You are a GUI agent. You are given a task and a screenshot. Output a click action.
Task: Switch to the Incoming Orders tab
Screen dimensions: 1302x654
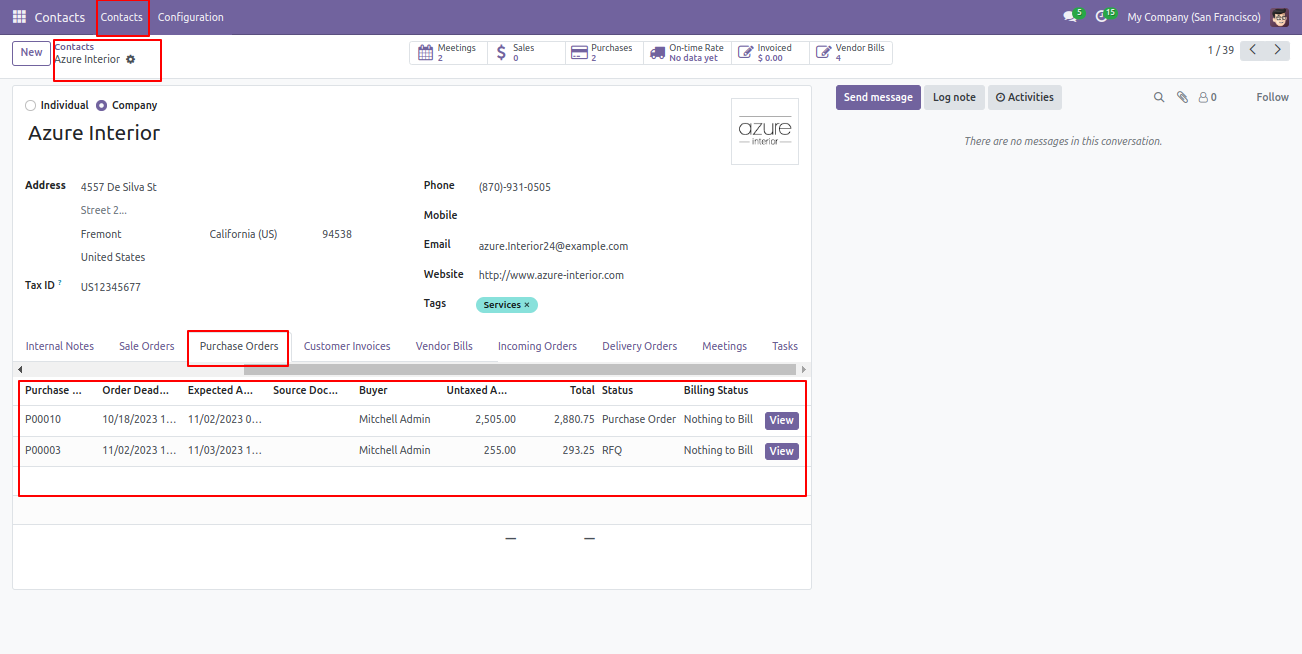coord(537,346)
